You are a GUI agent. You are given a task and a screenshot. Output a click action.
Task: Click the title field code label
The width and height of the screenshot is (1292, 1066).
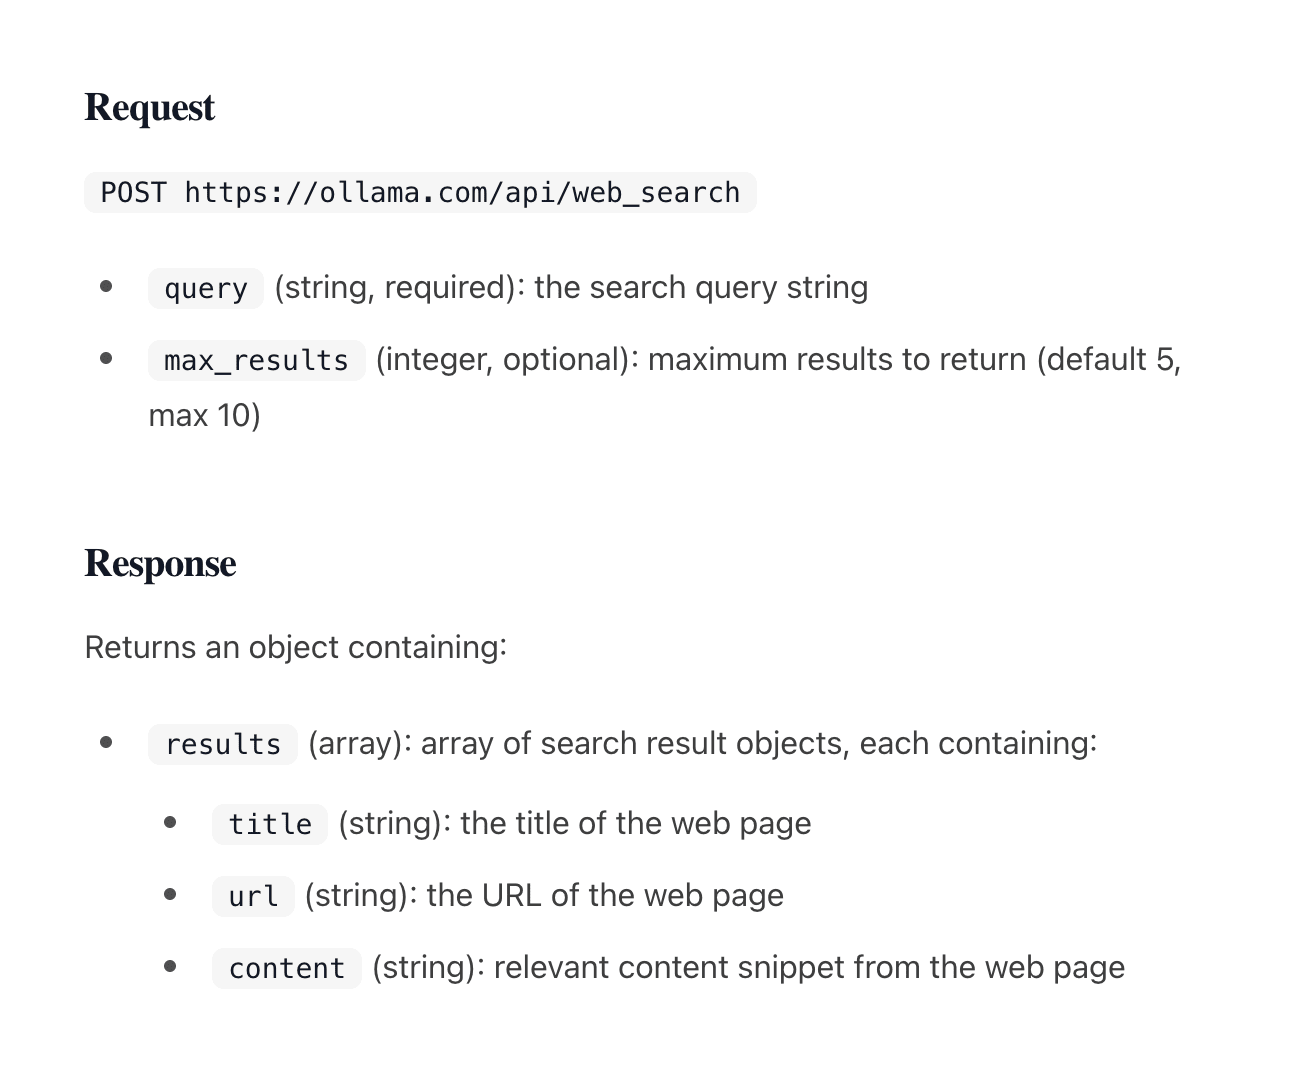pyautogui.click(x=270, y=824)
